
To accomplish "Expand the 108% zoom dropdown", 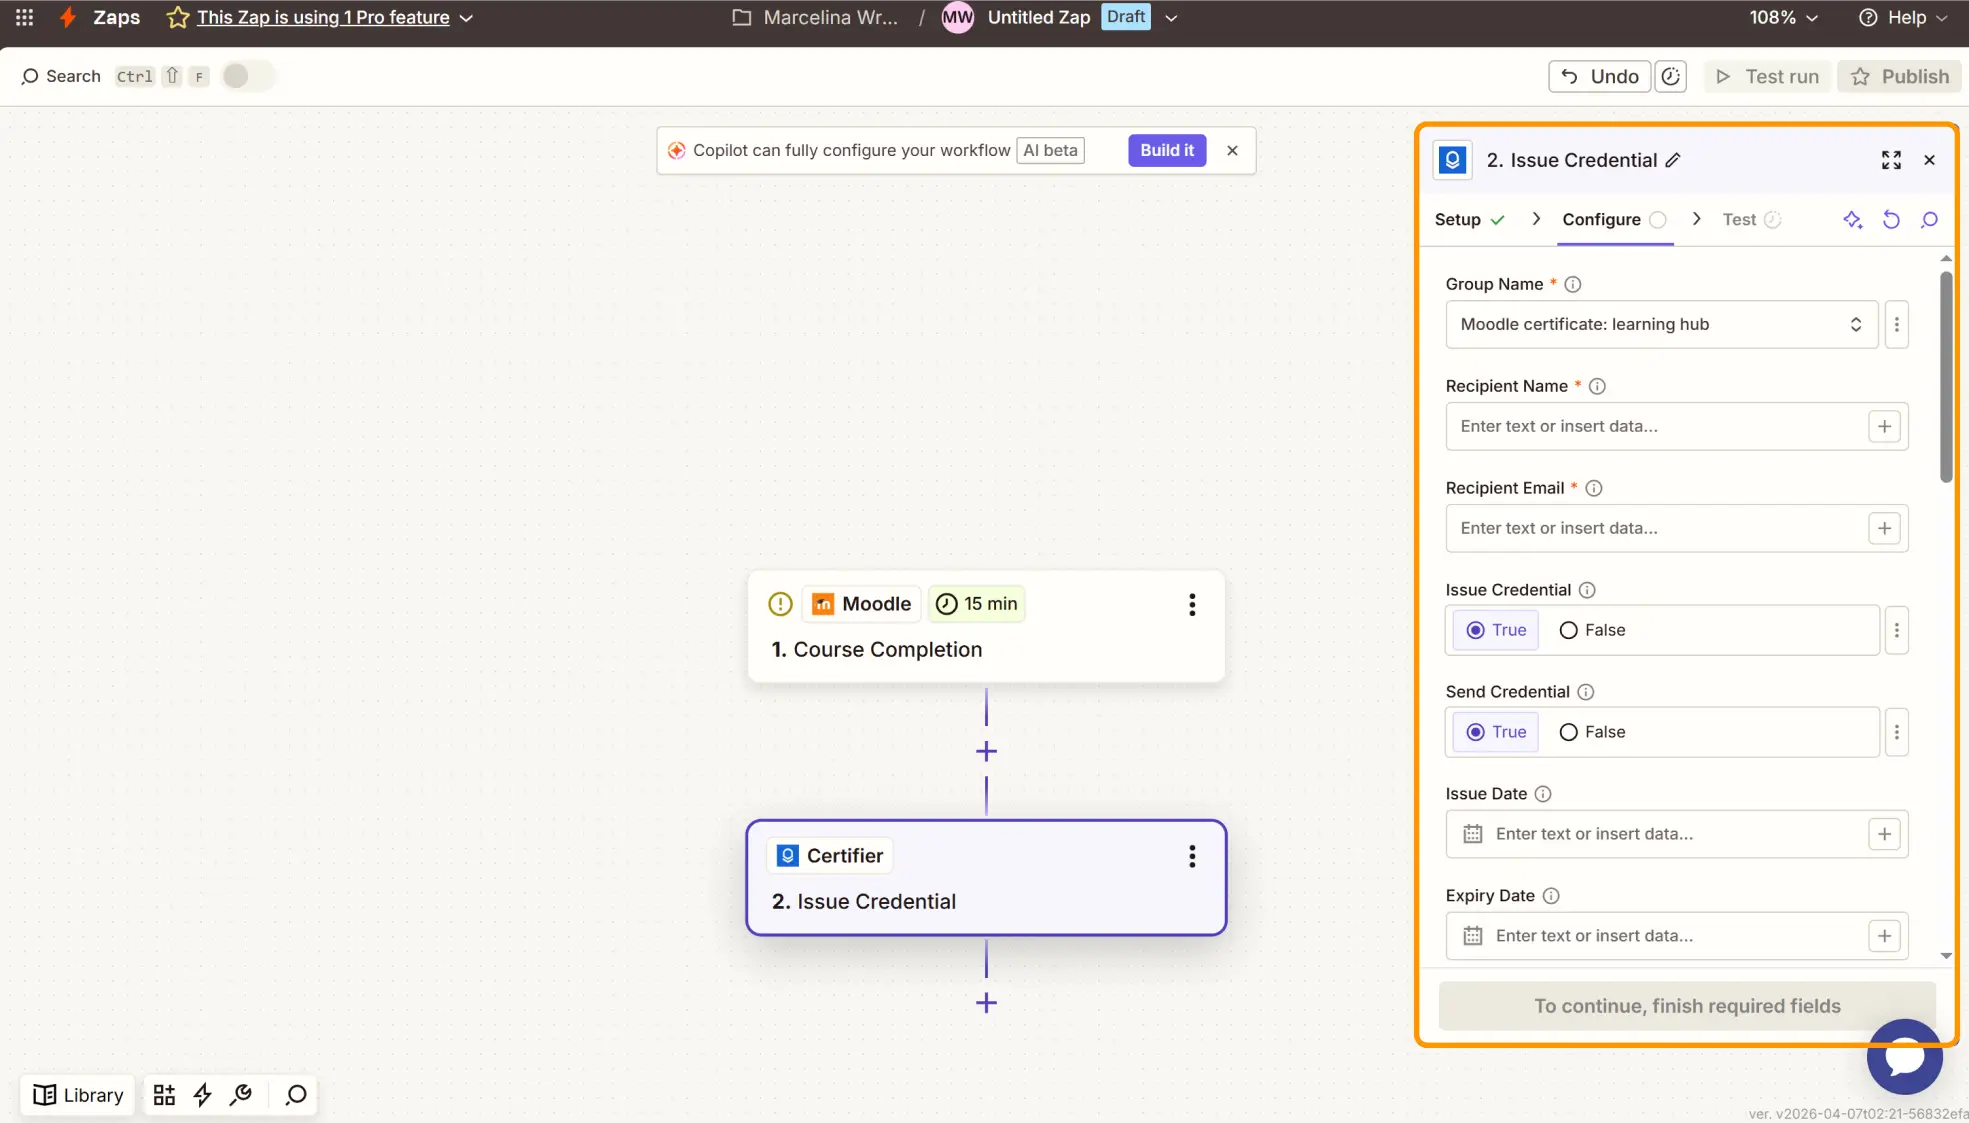I will coord(1783,17).
